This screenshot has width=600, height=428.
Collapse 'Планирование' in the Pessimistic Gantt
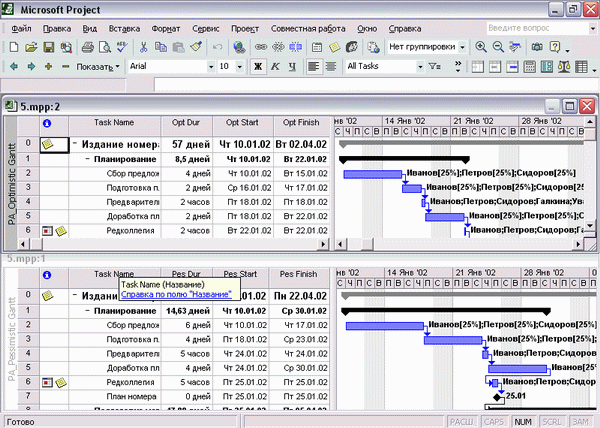tap(88, 311)
